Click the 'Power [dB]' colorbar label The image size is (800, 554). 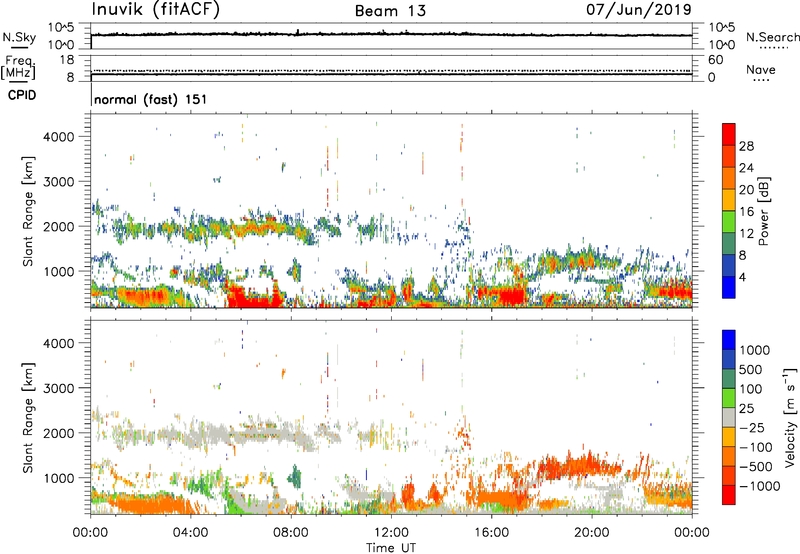point(763,211)
